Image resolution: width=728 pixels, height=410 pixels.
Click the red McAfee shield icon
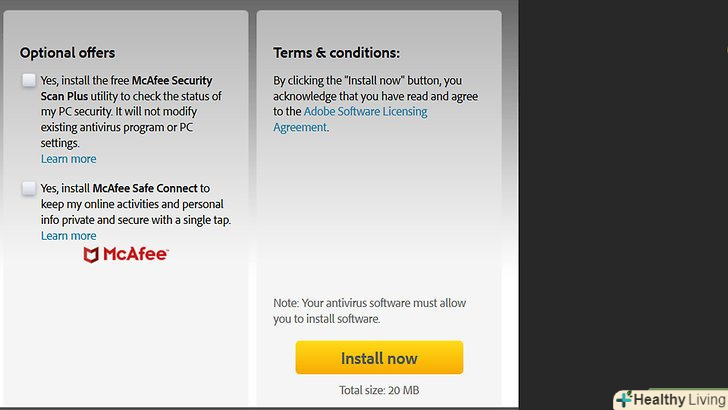coord(91,255)
